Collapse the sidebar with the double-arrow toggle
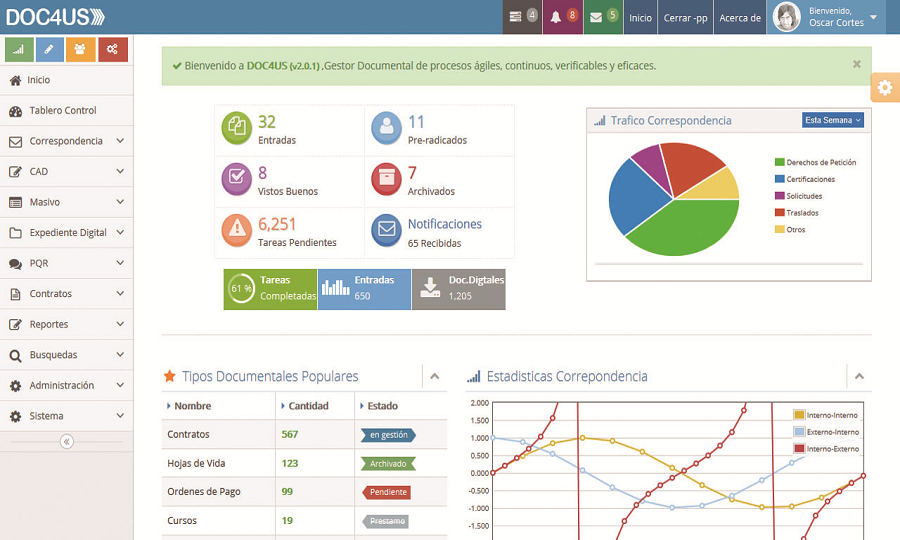The image size is (900, 540). coord(66,441)
